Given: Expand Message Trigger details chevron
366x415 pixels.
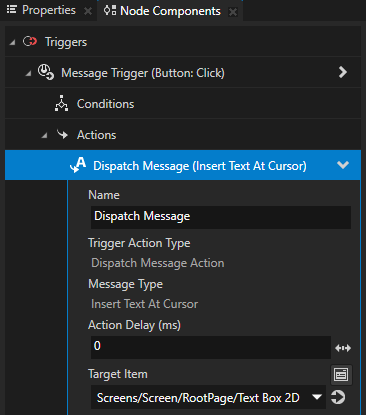Looking at the screenshot, I should 343,72.
